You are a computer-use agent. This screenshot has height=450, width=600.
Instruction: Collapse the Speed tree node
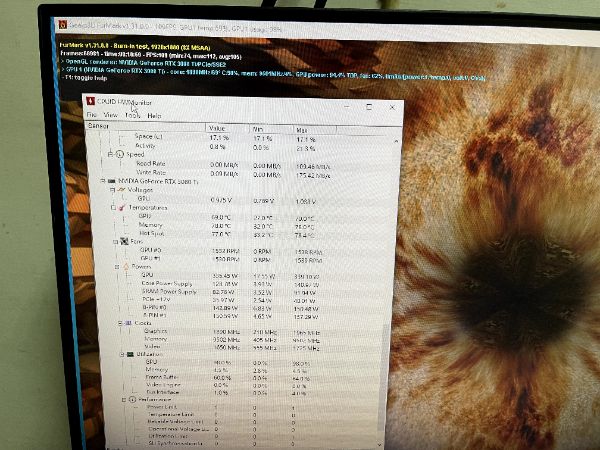tap(110, 154)
